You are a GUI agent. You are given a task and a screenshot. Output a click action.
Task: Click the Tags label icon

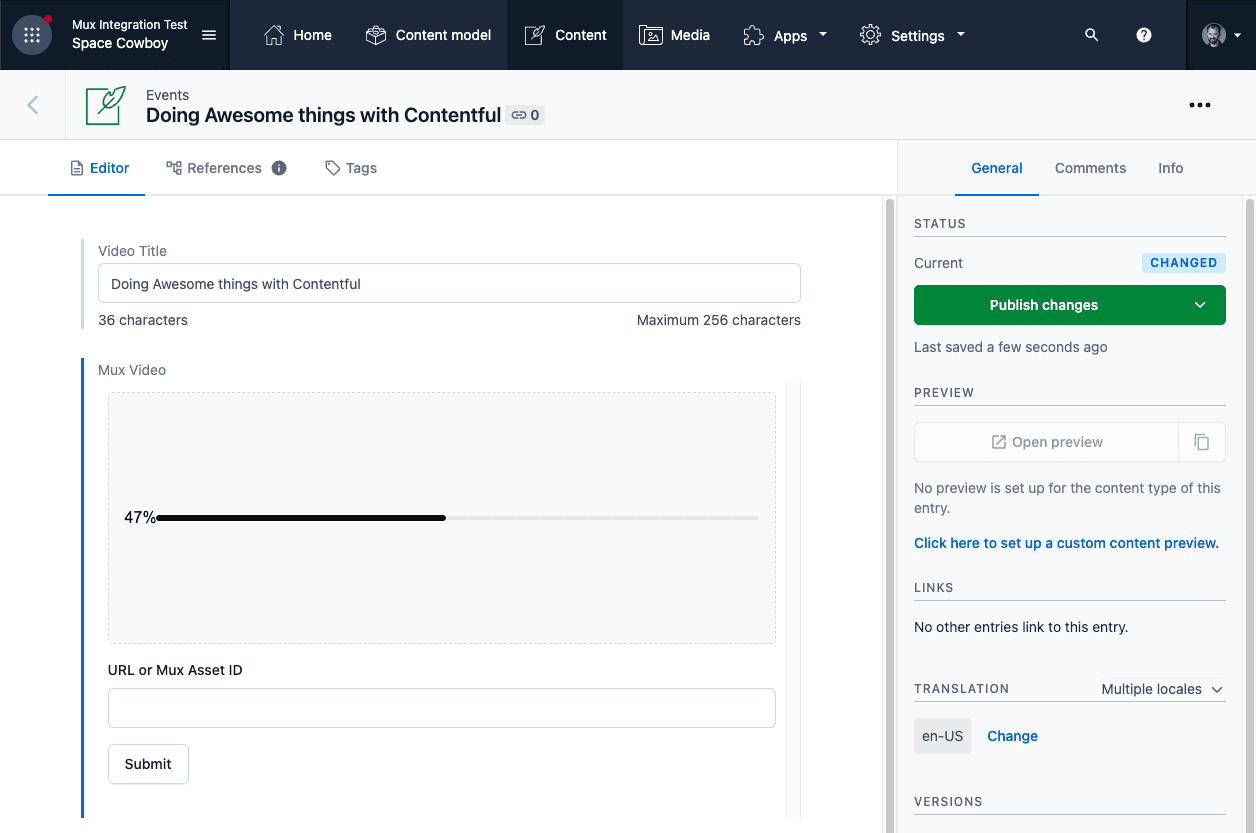(333, 168)
